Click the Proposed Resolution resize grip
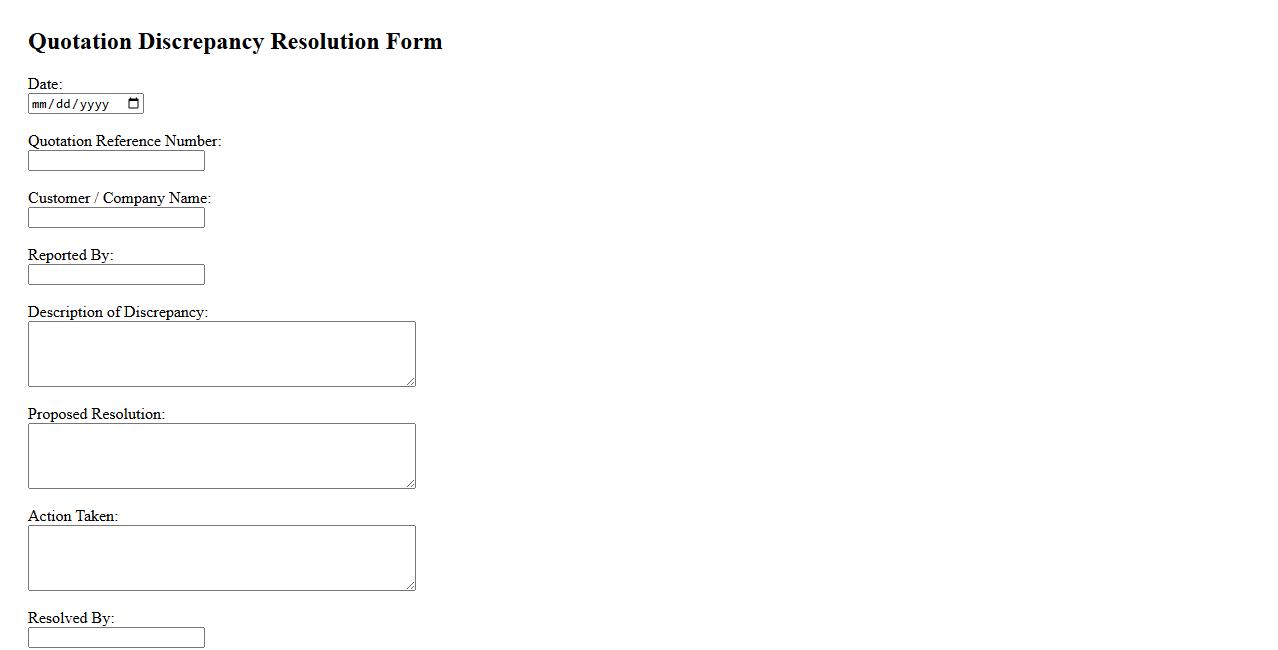 tap(410, 483)
